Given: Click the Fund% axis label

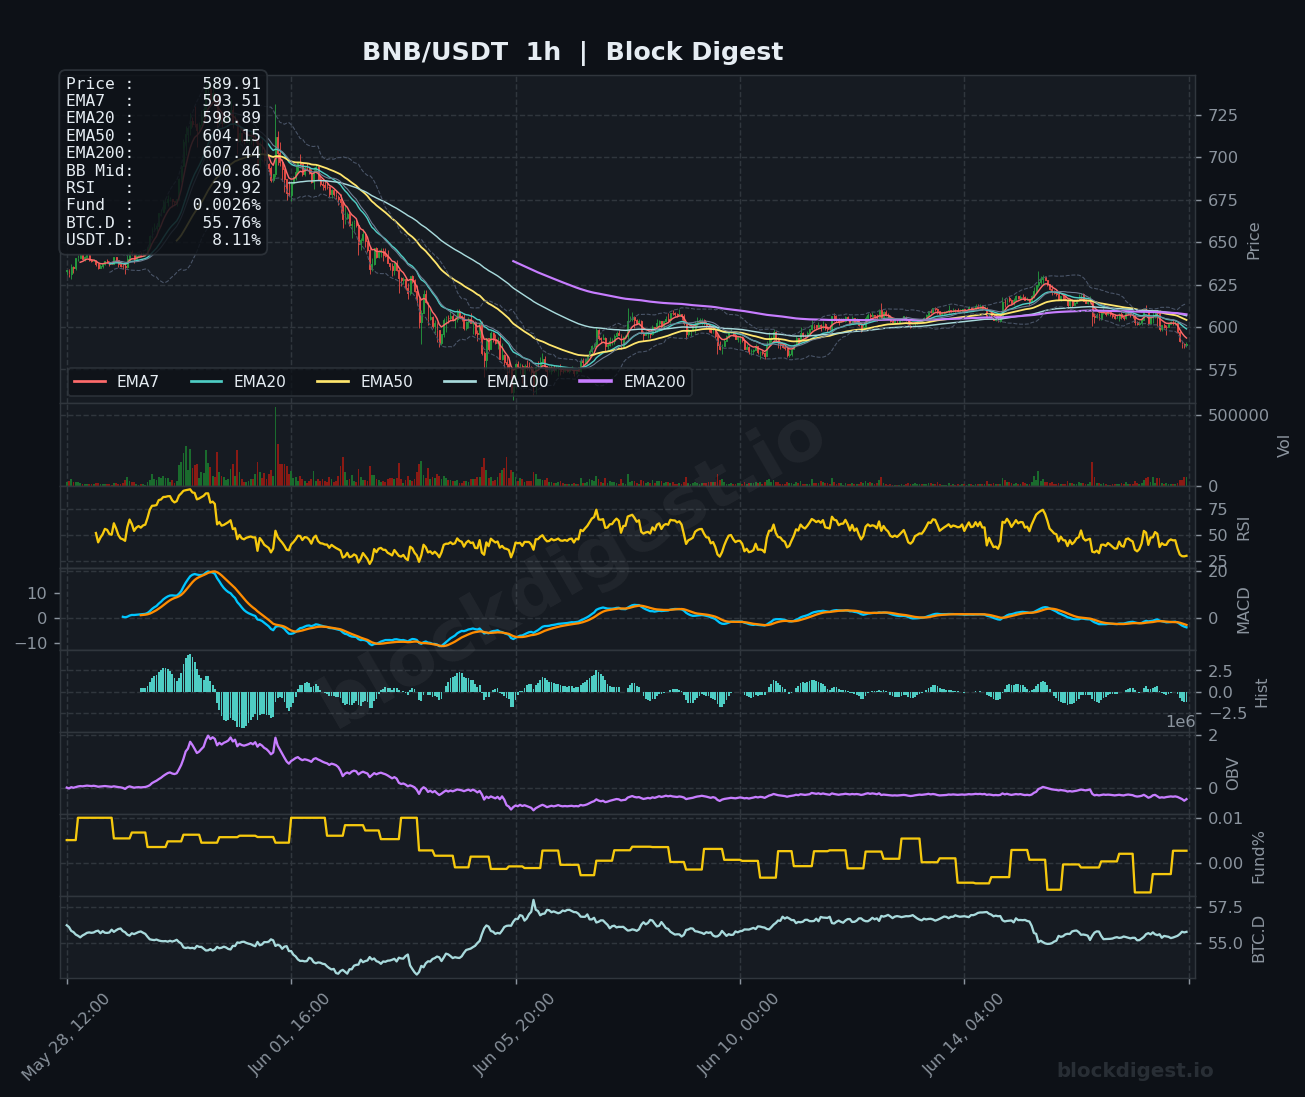Looking at the screenshot, I should (1259, 857).
